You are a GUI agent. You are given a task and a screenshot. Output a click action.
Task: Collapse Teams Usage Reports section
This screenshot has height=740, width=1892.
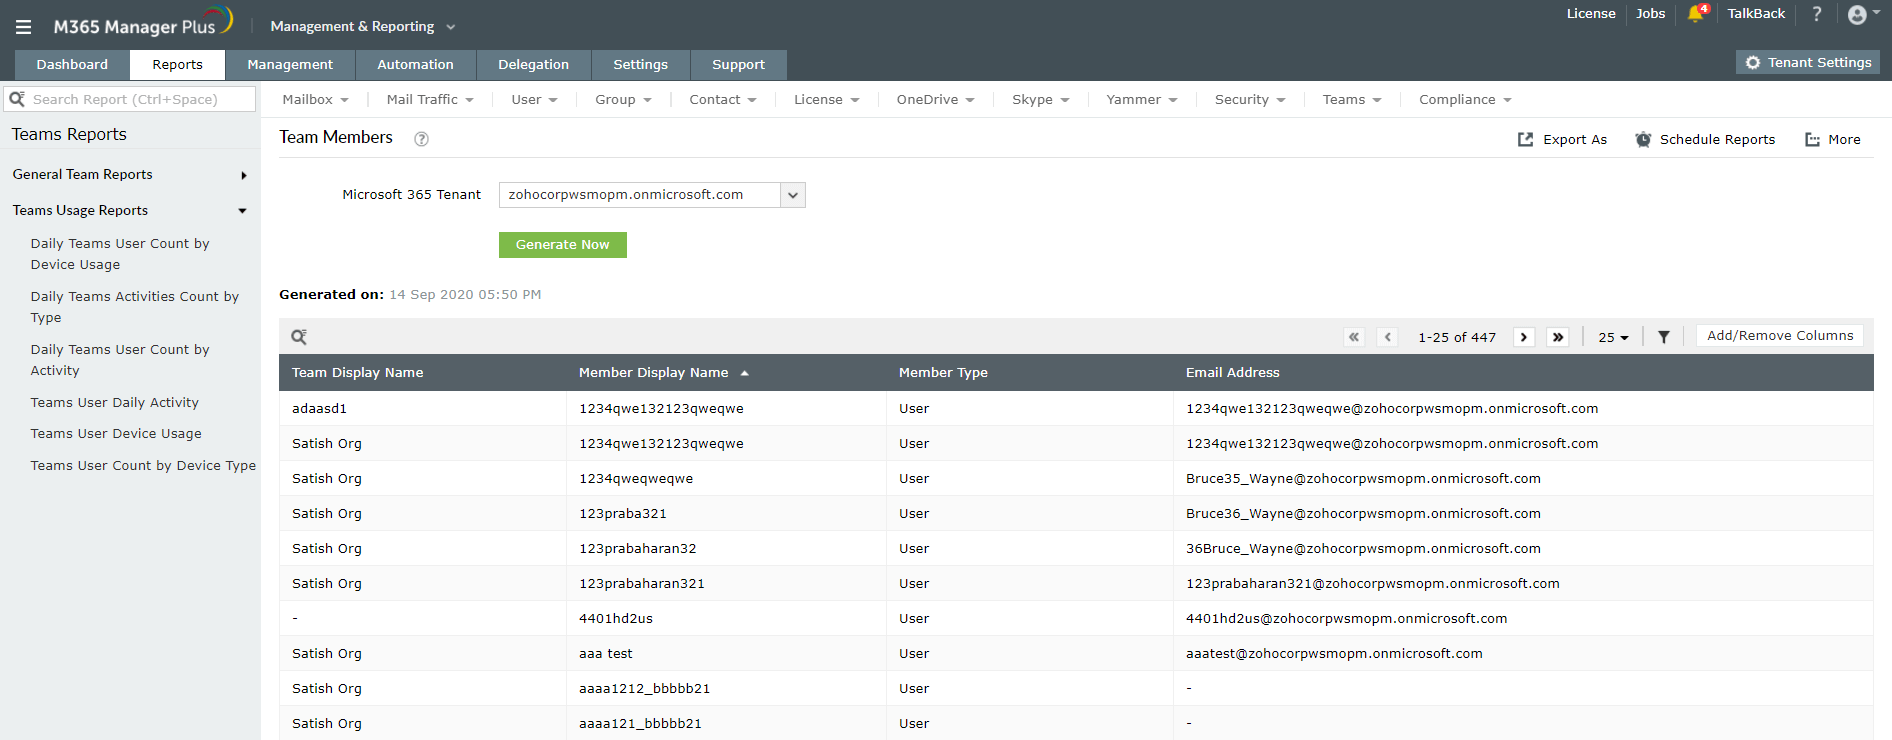242,211
